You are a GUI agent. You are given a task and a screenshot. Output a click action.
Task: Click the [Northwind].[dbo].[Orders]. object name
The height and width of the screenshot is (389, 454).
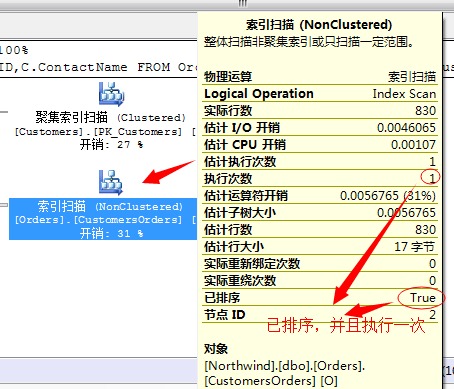pos(285,366)
